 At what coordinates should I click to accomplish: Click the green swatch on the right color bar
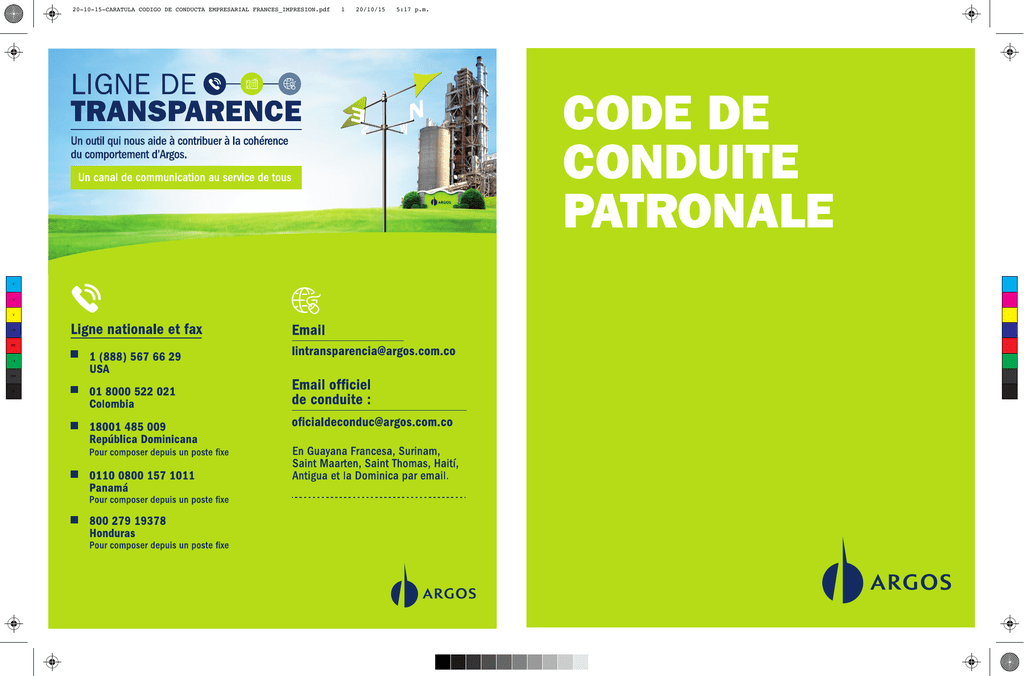point(1010,361)
